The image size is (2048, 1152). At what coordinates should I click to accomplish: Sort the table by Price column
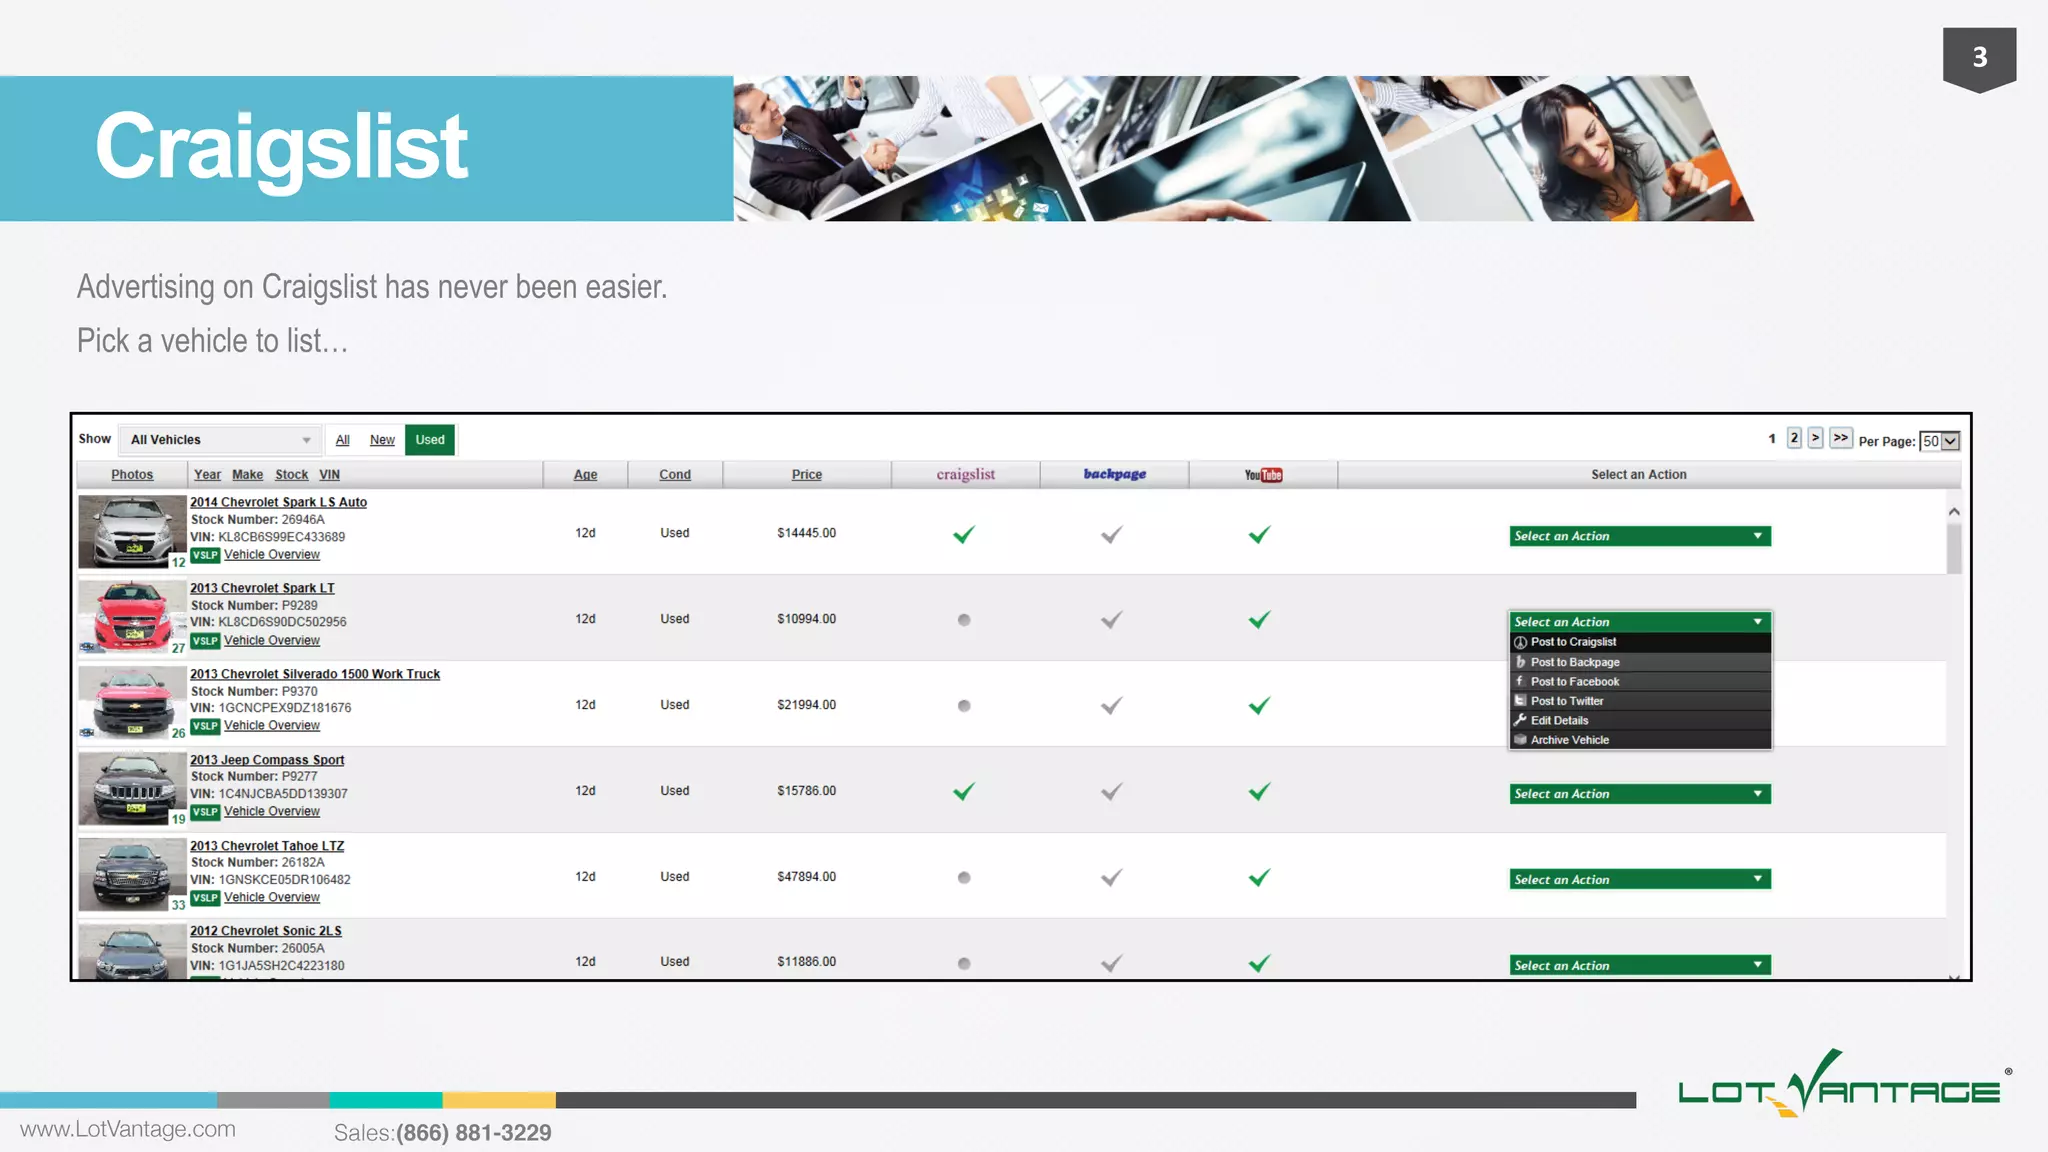[806, 475]
